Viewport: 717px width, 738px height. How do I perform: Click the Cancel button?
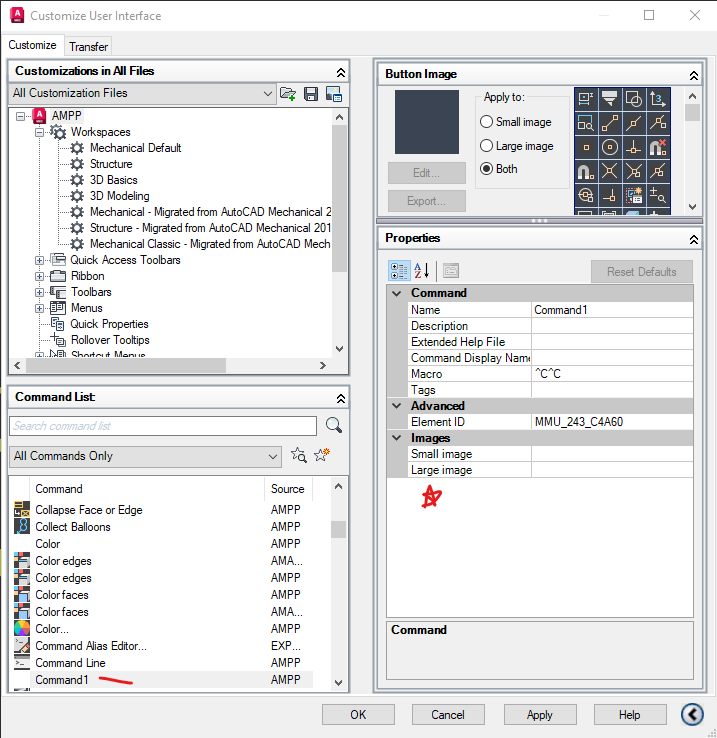448,715
